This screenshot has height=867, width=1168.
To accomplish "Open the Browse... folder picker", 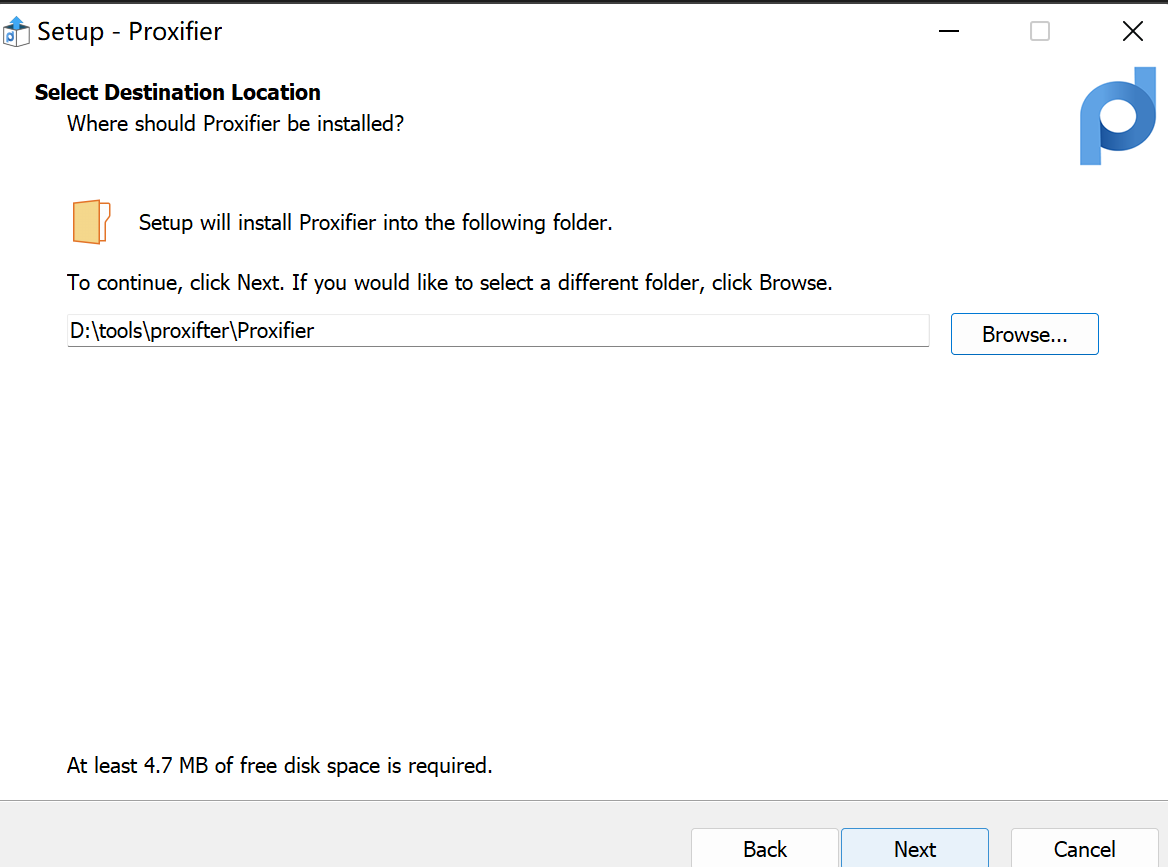I will [1024, 334].
